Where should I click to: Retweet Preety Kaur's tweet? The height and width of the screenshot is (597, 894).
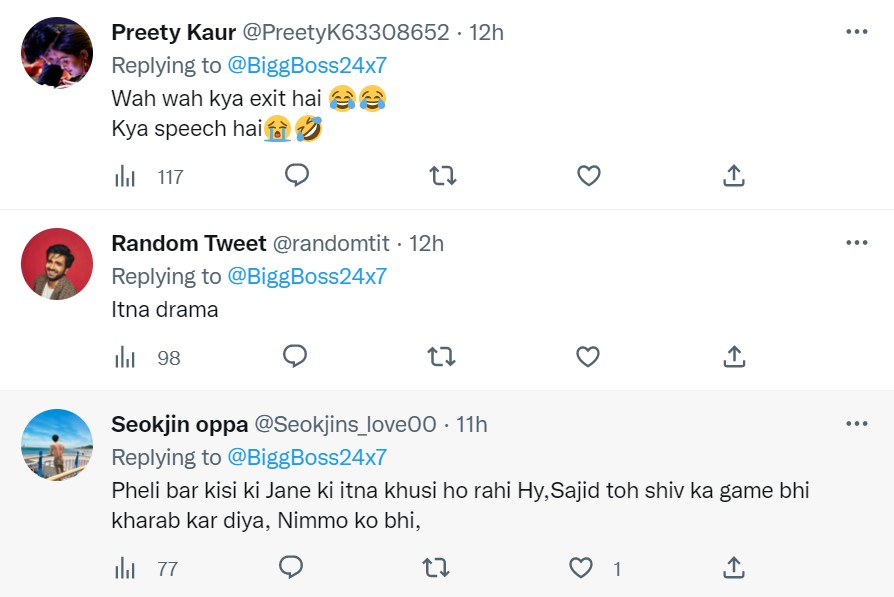point(442,176)
